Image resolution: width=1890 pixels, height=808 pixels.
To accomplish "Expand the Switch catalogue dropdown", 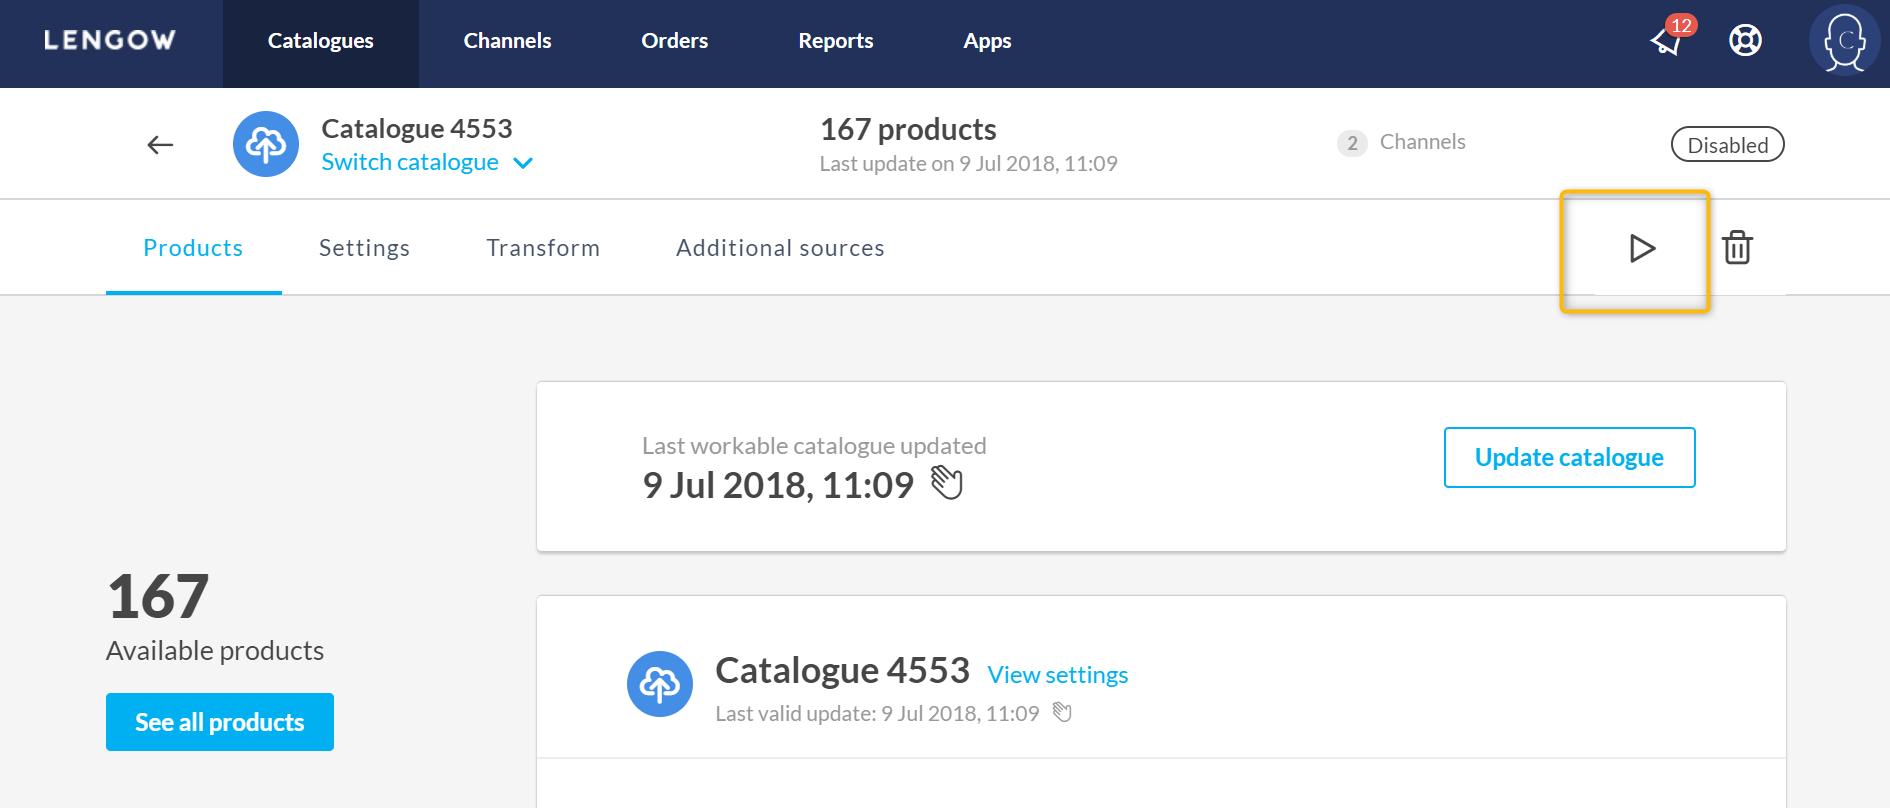I will (x=410, y=162).
